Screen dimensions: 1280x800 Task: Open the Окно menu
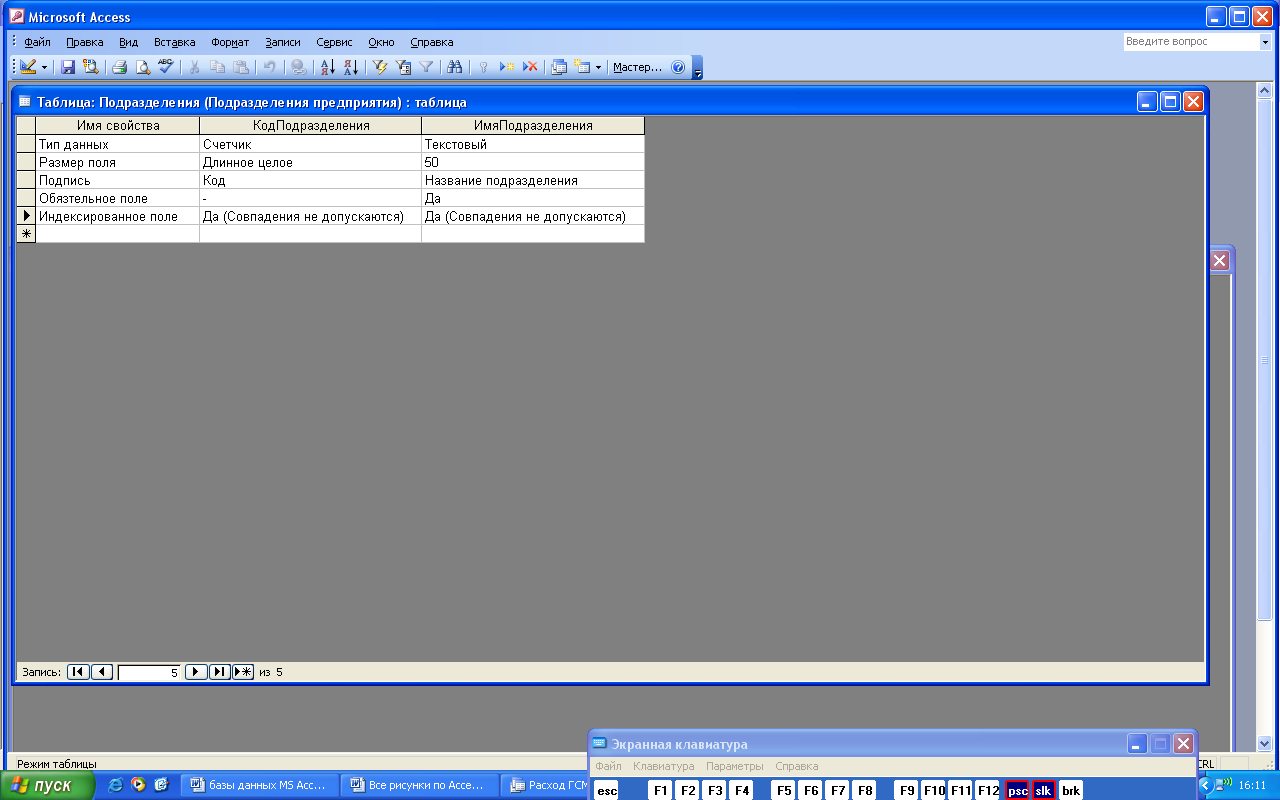pos(381,42)
